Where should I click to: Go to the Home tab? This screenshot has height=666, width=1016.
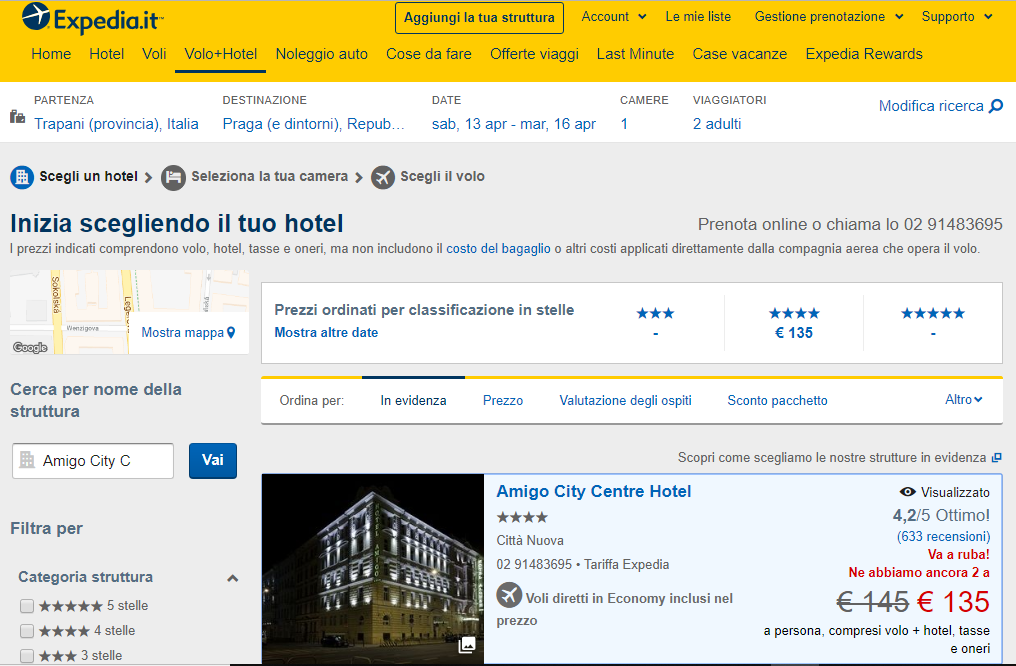coord(51,54)
